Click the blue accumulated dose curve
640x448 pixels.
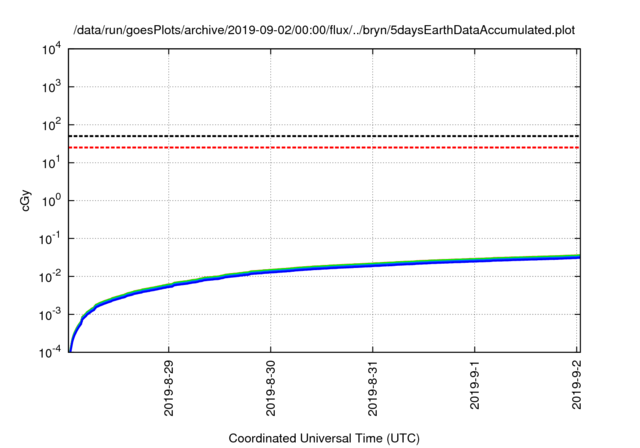click(324, 268)
